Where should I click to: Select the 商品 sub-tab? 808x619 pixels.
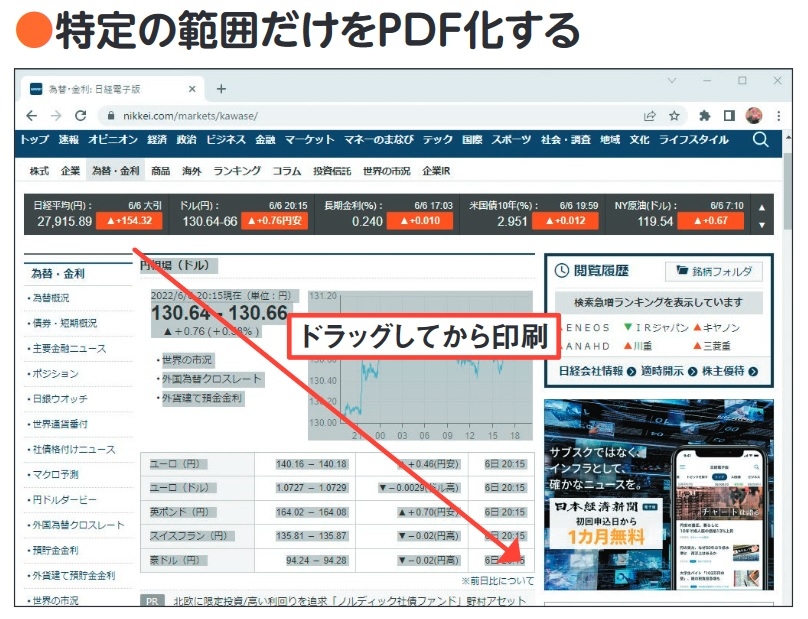pos(160,171)
